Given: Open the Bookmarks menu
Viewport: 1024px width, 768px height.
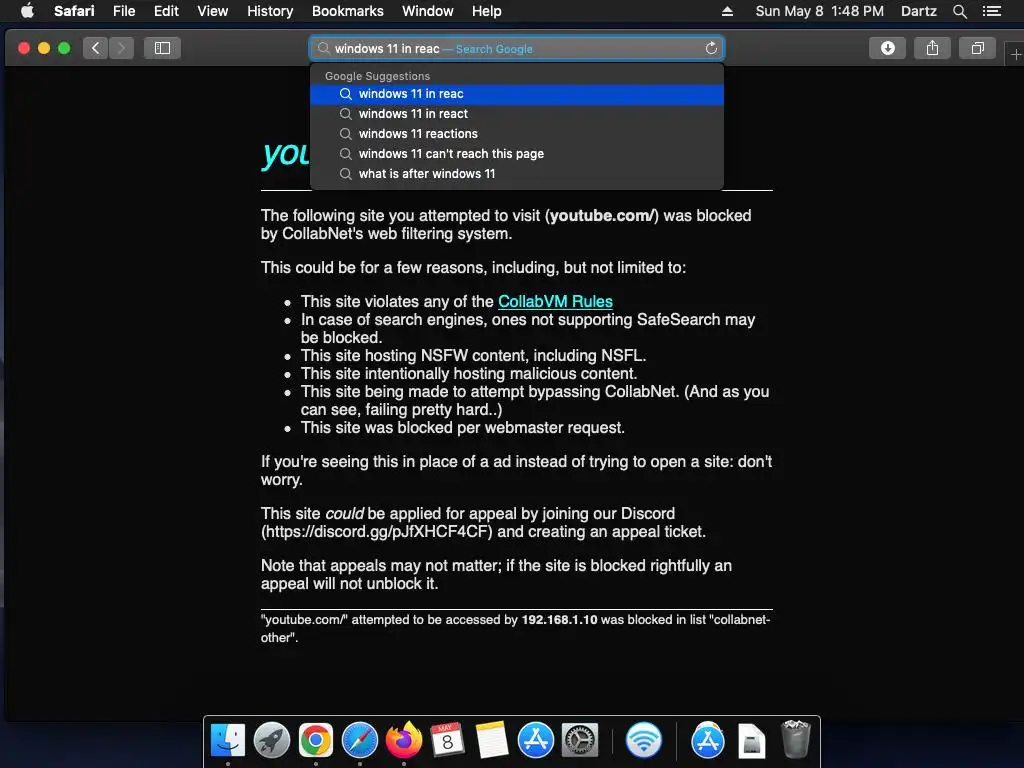Looking at the screenshot, I should click(347, 11).
